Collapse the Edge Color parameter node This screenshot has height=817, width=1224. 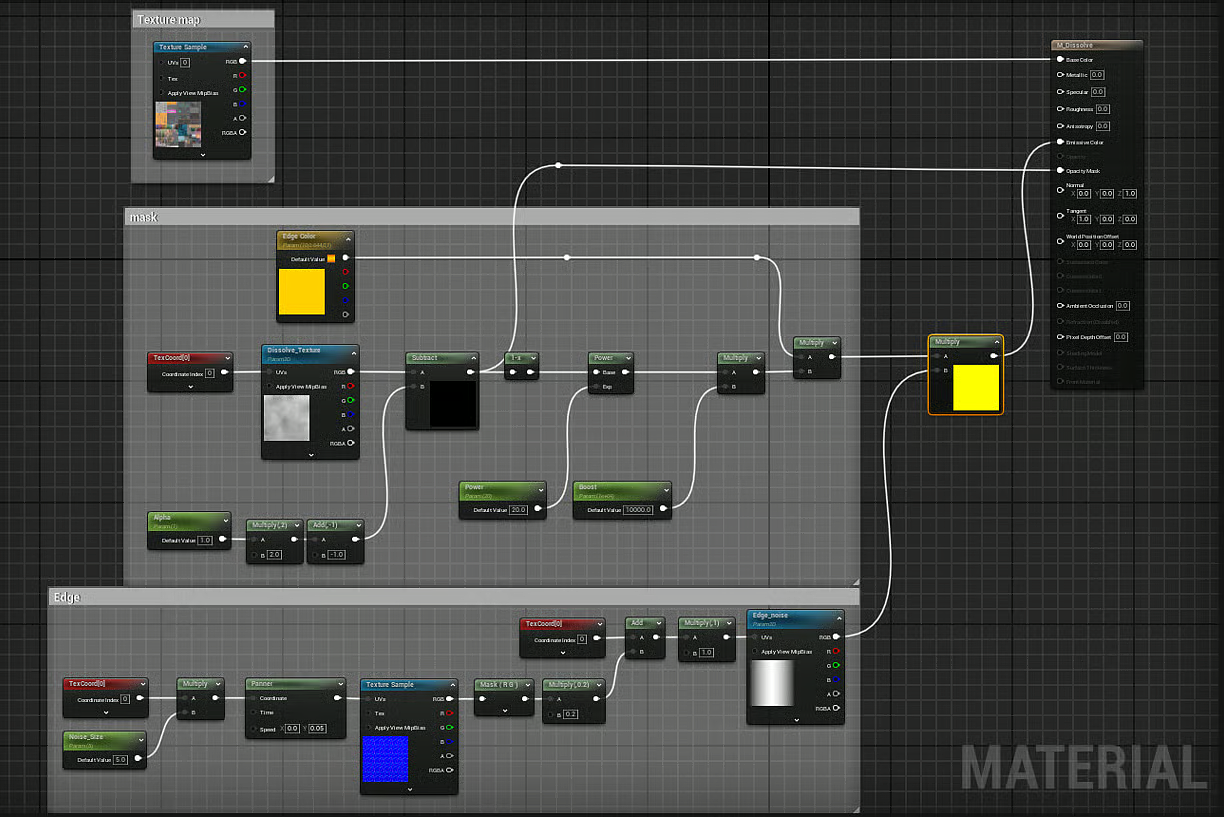[x=347, y=238]
